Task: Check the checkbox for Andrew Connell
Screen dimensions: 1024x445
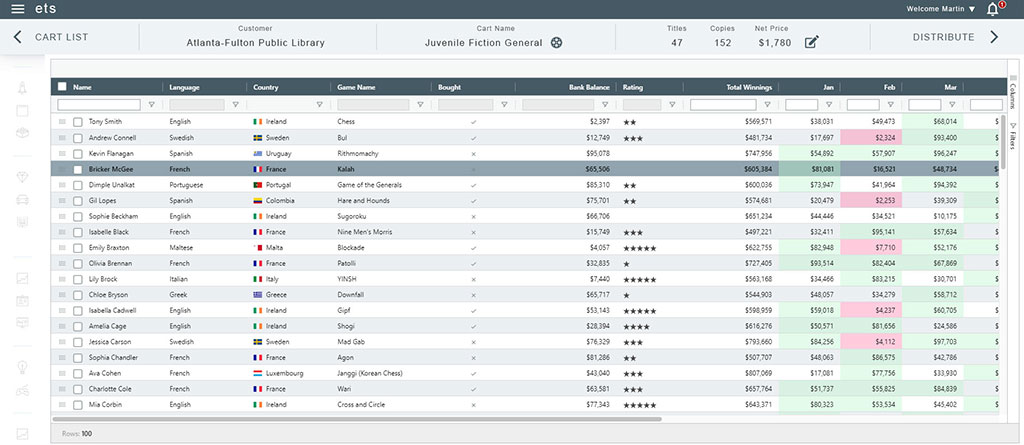Action: (78, 138)
